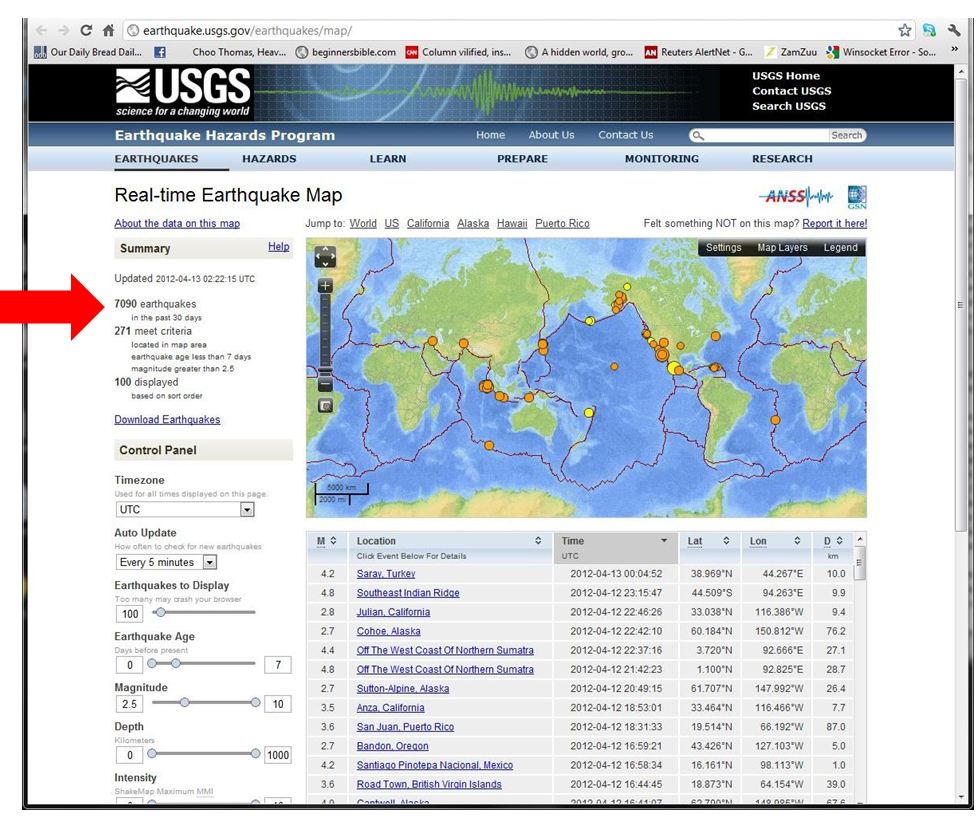Image resolution: width=977 pixels, height=824 pixels.
Task: Open the Saray, Turkey earthquake details
Action: 386,574
